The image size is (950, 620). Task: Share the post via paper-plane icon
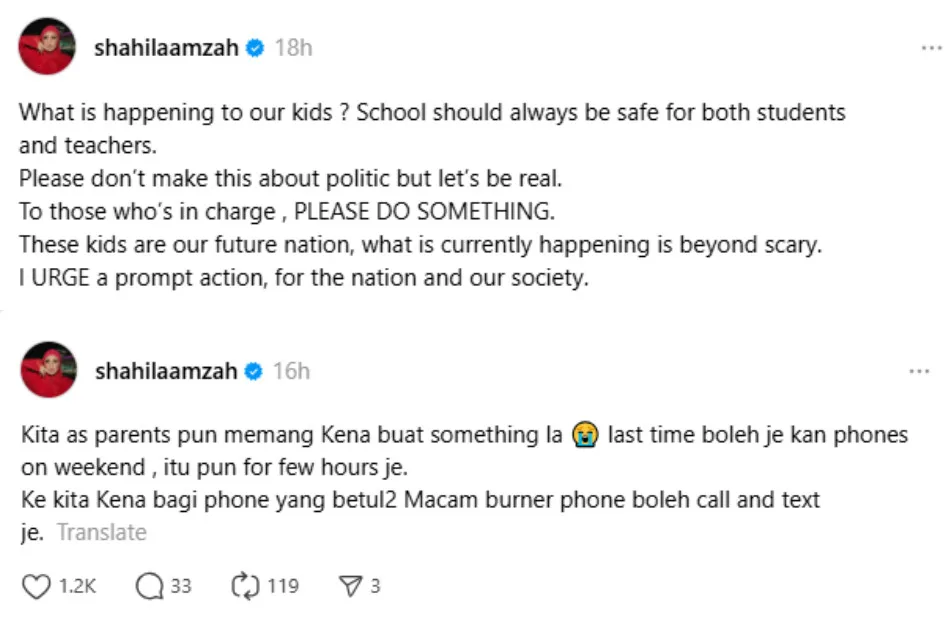pyautogui.click(x=349, y=586)
